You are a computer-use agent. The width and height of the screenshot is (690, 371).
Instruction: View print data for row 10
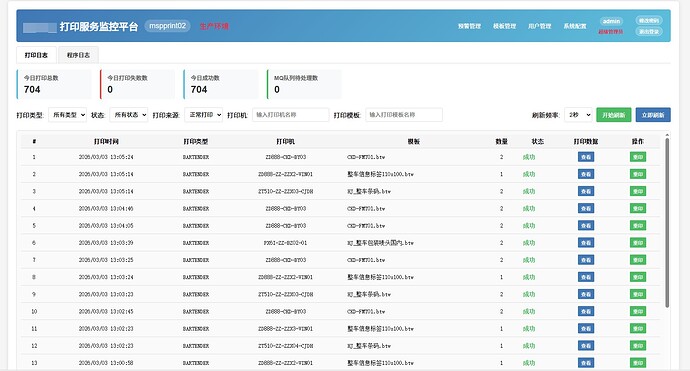586,312
